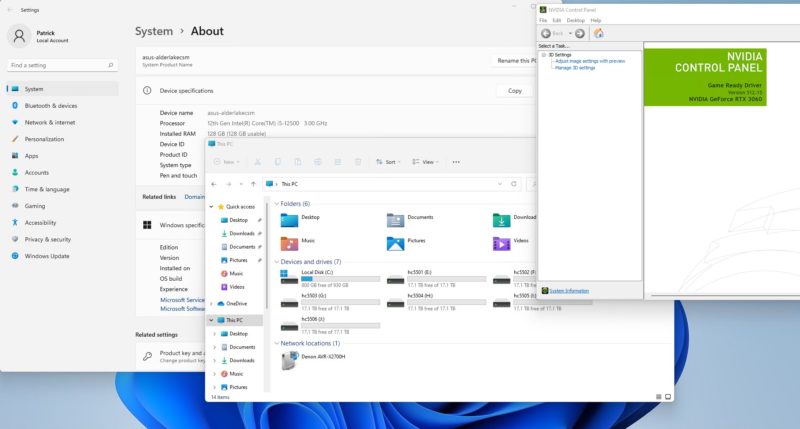This screenshot has width=800, height=429.
Task: Collapse the Devices and drives (7) group
Action: click(x=277, y=262)
